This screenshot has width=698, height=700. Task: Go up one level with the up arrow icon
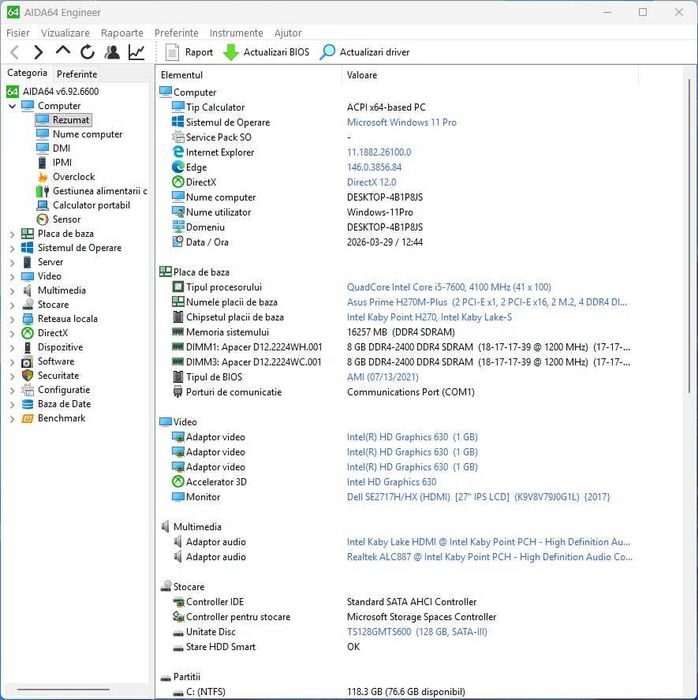pyautogui.click(x=63, y=51)
